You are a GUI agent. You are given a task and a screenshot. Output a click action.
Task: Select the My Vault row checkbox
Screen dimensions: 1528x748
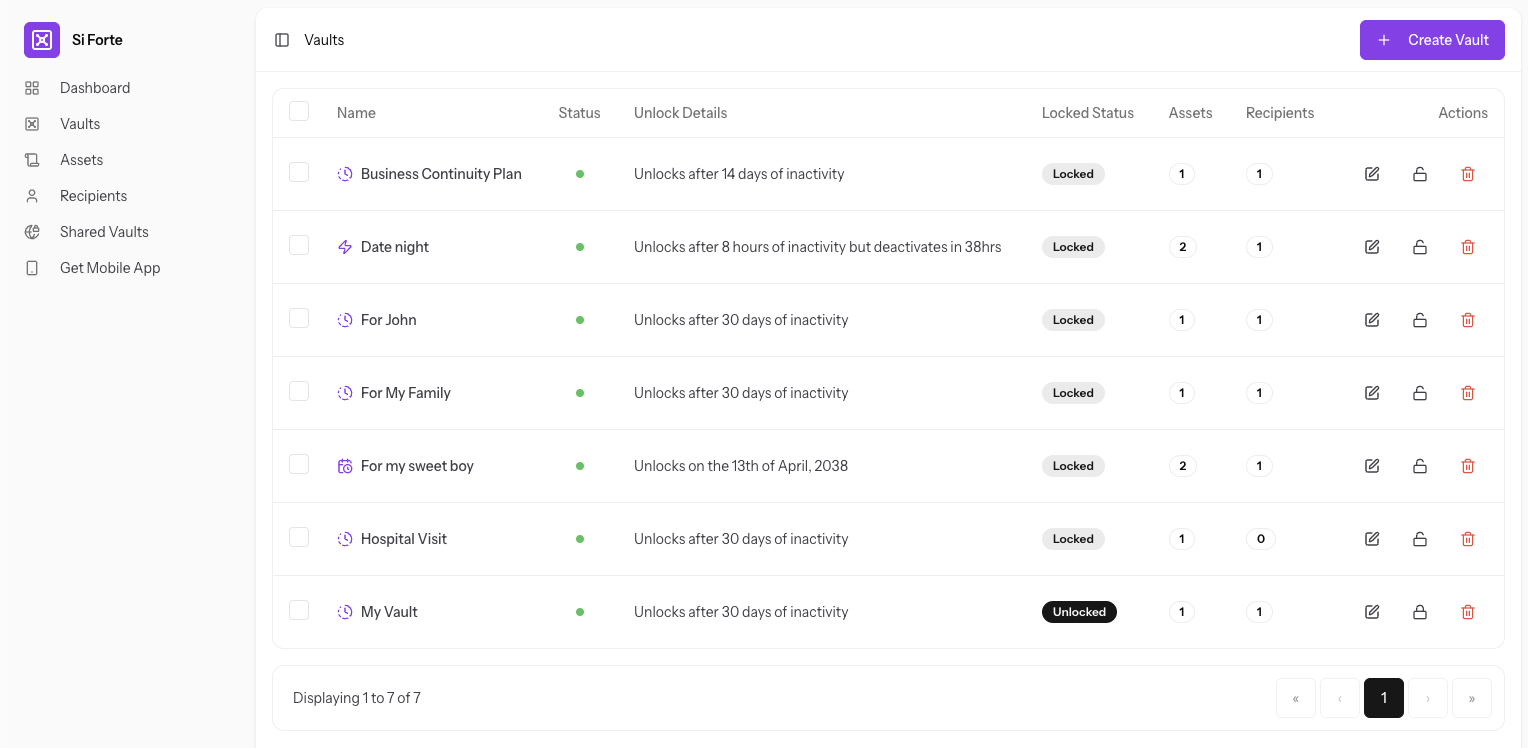click(299, 610)
